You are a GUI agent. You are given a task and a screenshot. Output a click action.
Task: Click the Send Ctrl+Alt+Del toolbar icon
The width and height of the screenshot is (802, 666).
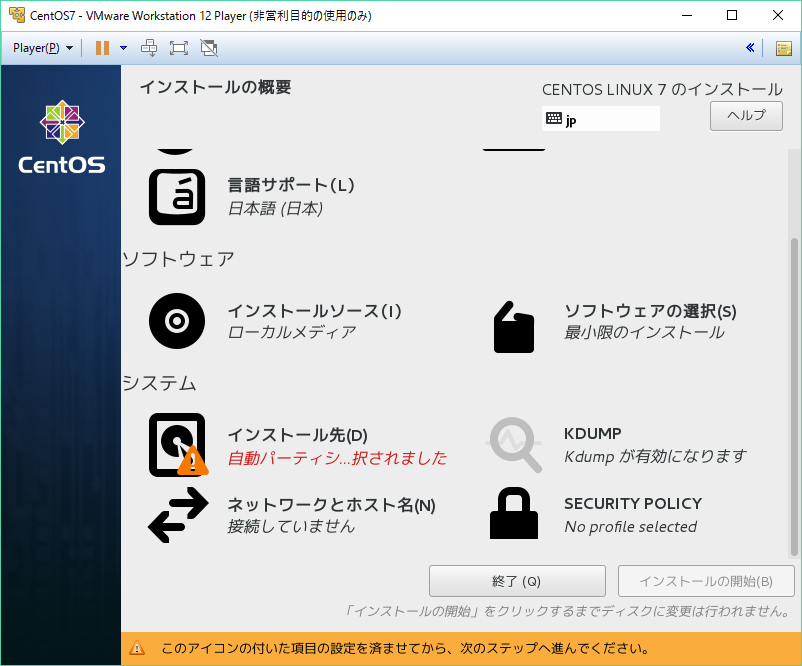pyautogui.click(x=149, y=48)
